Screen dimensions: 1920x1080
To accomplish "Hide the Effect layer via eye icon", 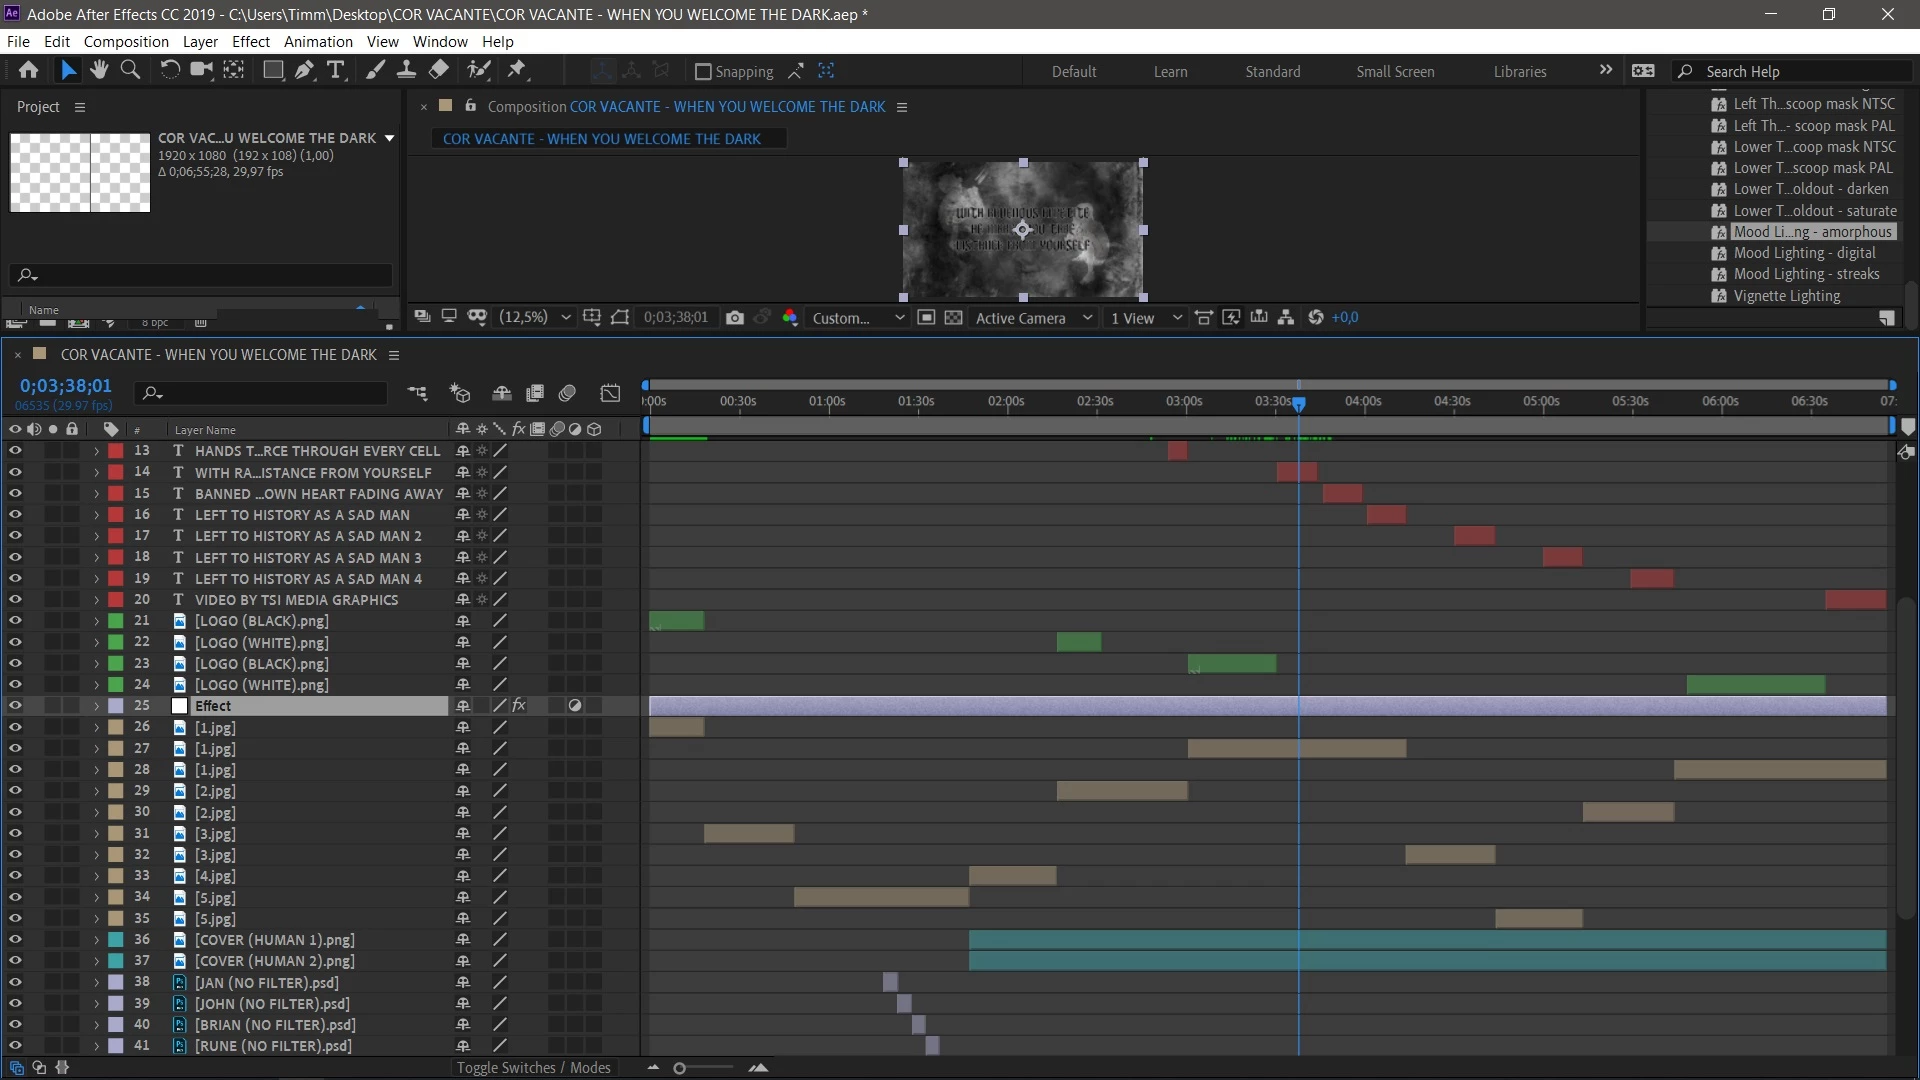I will (x=15, y=706).
